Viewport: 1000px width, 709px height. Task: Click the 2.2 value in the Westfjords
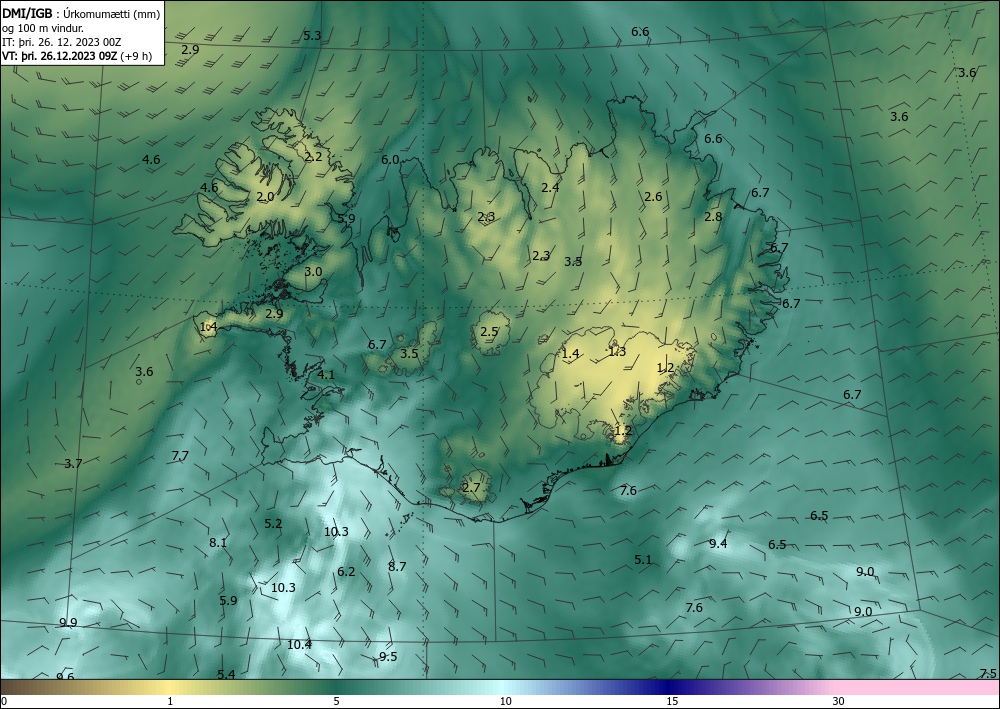pos(313,156)
